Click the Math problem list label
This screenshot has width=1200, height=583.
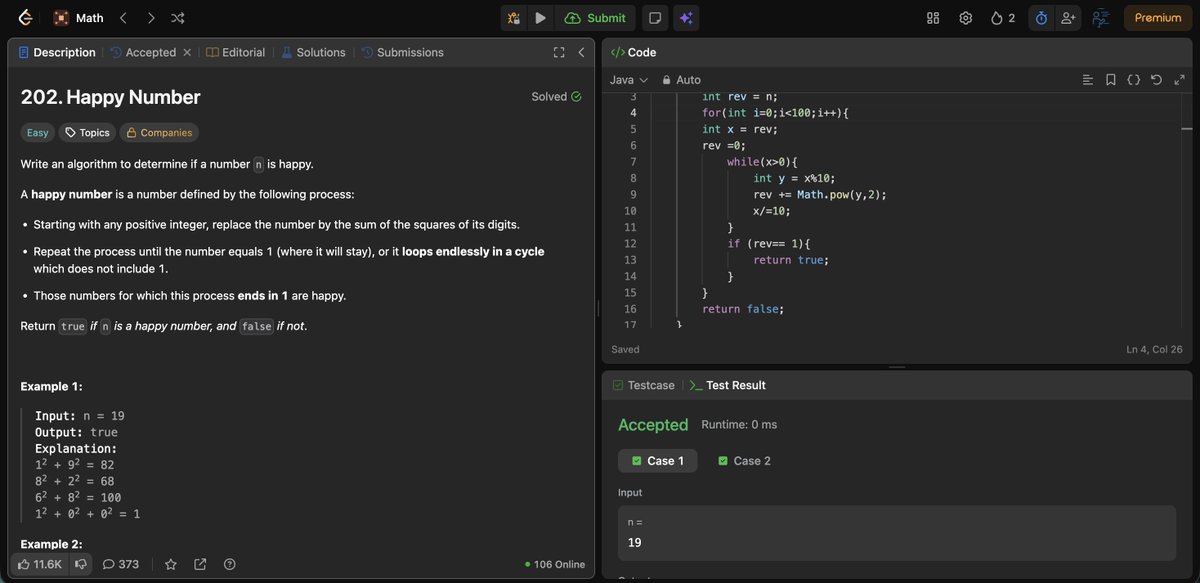coord(78,18)
